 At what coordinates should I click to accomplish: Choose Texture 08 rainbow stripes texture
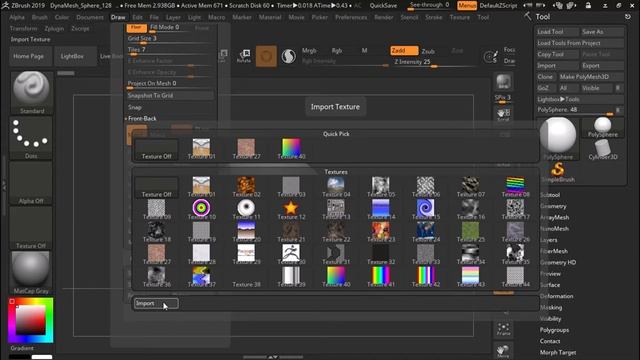pos(516,187)
